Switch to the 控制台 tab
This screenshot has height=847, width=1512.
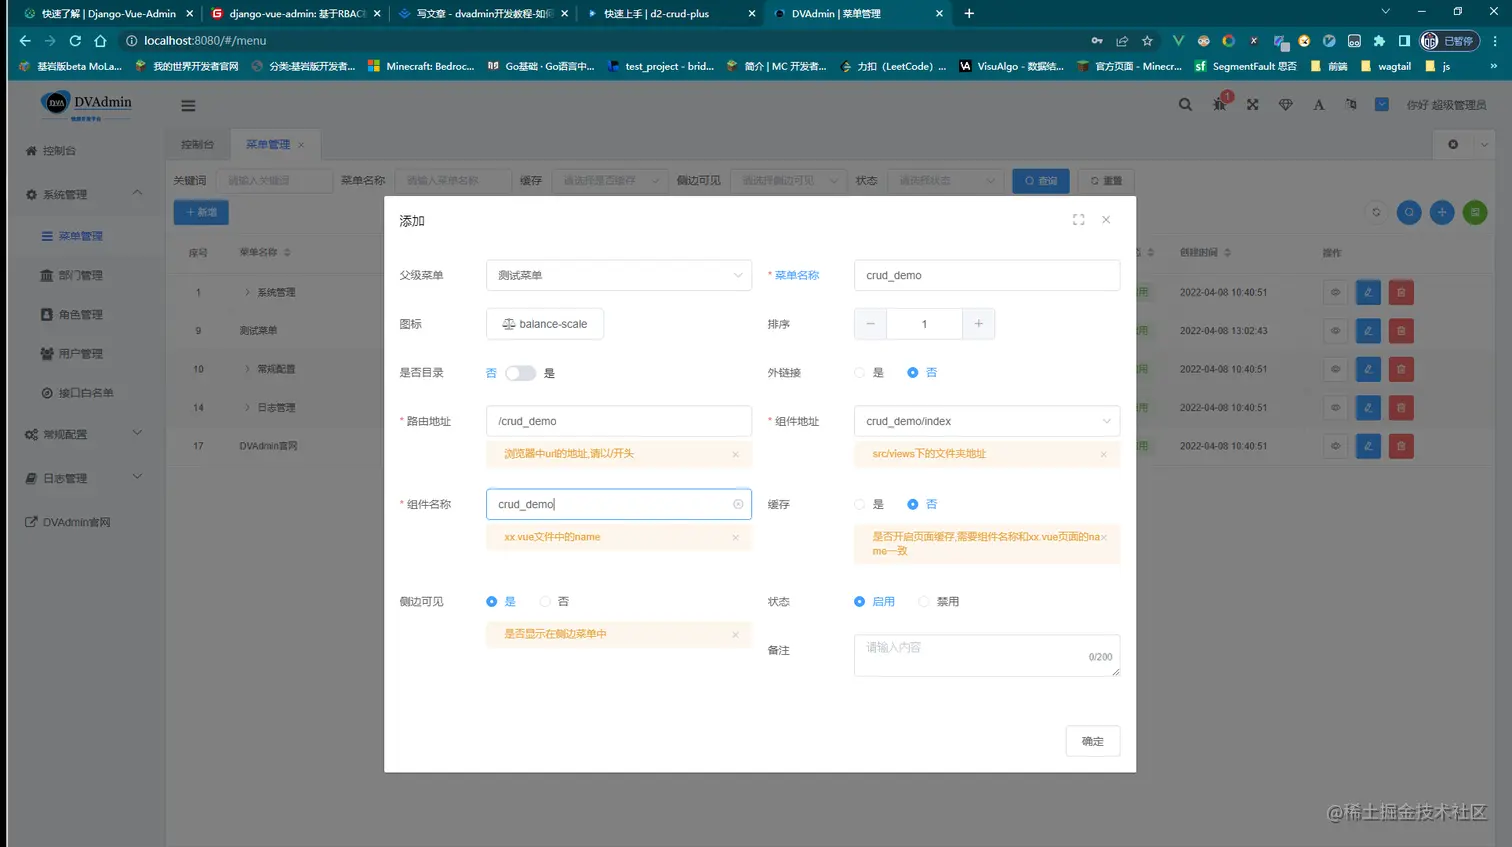coord(196,143)
